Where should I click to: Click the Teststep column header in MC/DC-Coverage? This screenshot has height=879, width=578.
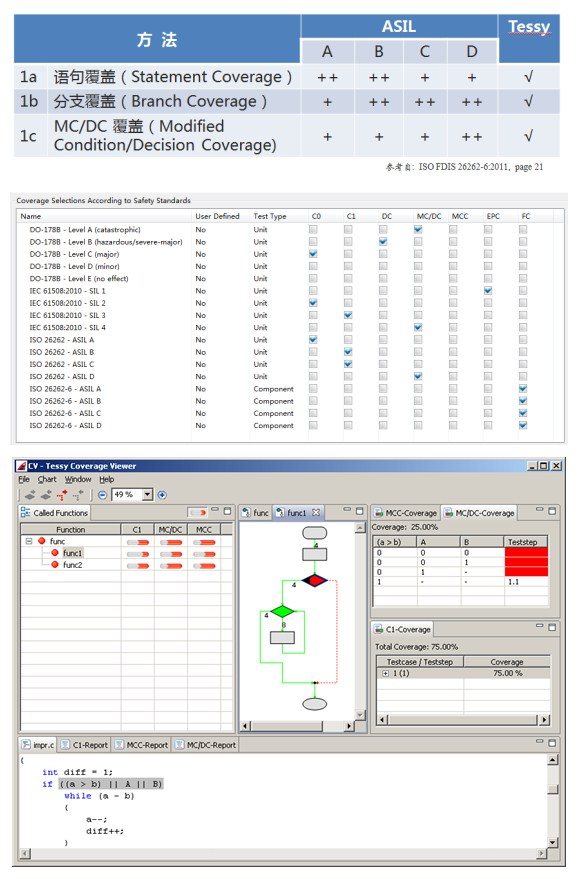tap(525, 542)
